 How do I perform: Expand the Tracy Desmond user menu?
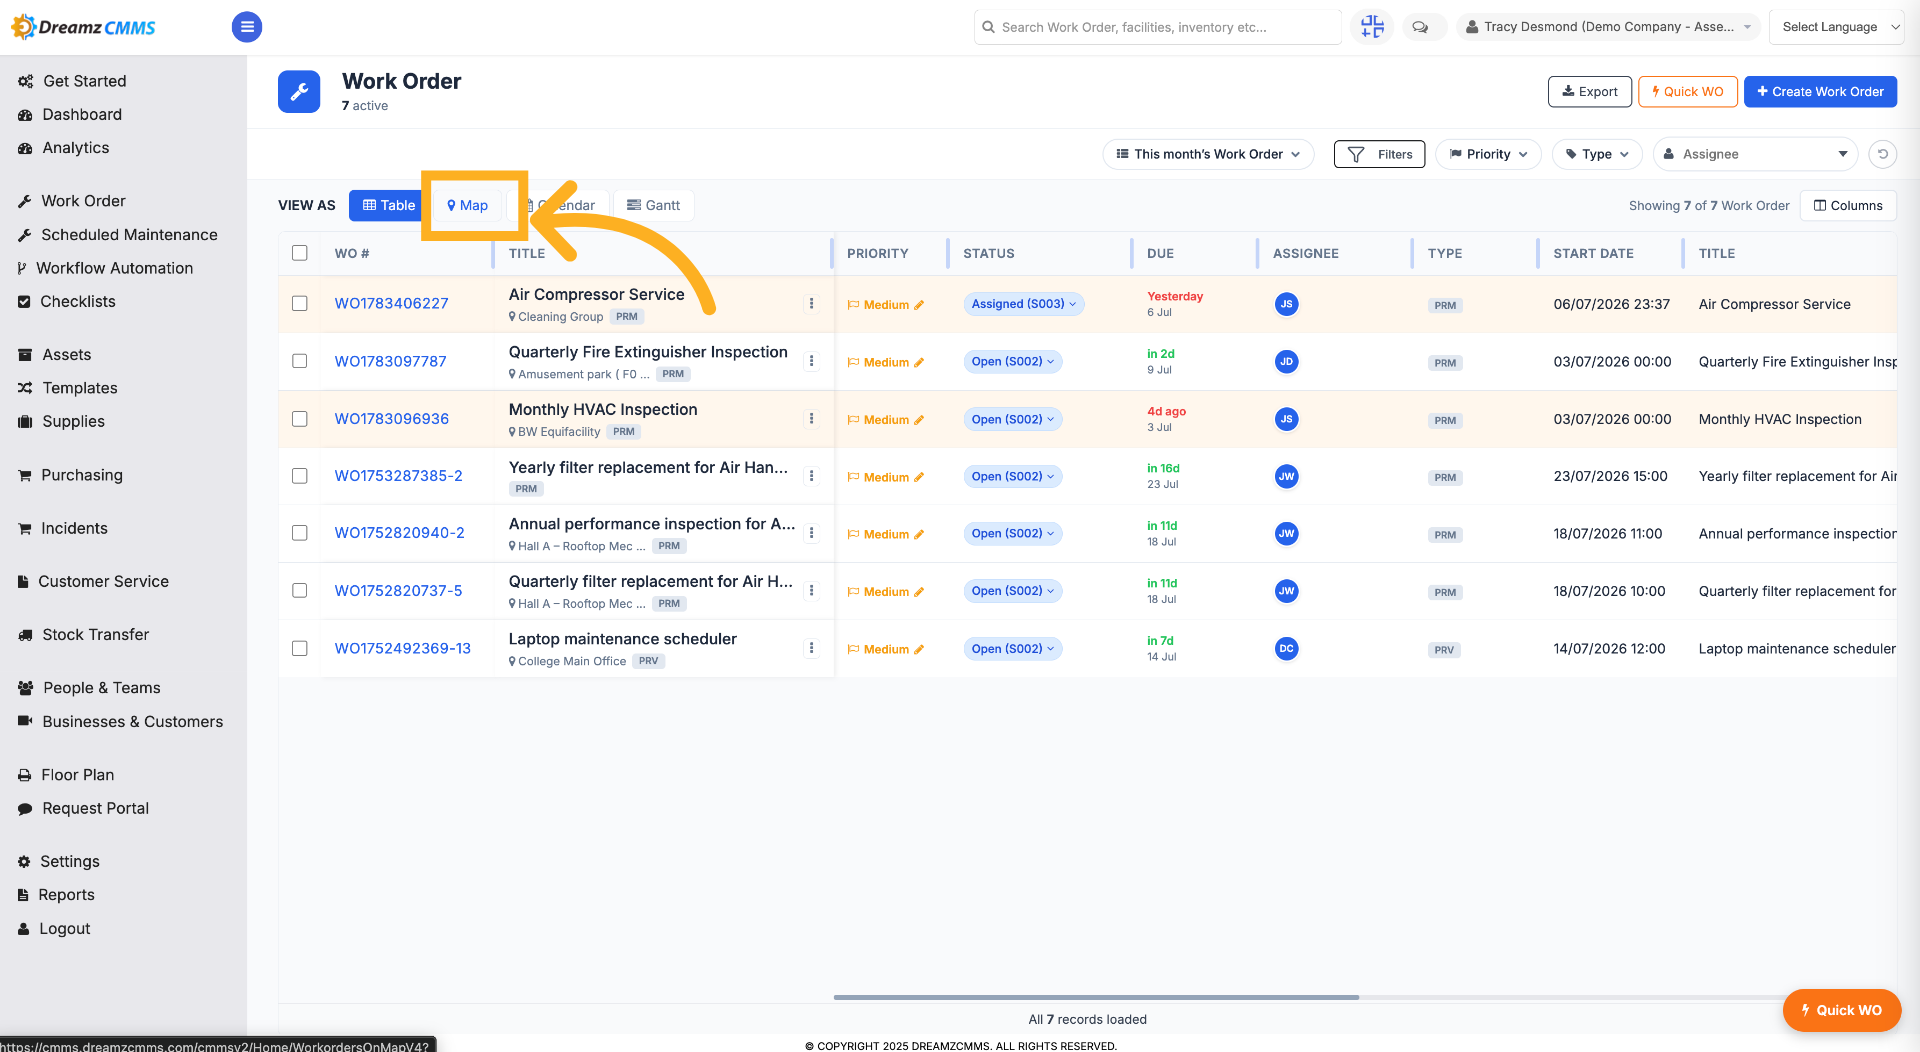point(1608,27)
